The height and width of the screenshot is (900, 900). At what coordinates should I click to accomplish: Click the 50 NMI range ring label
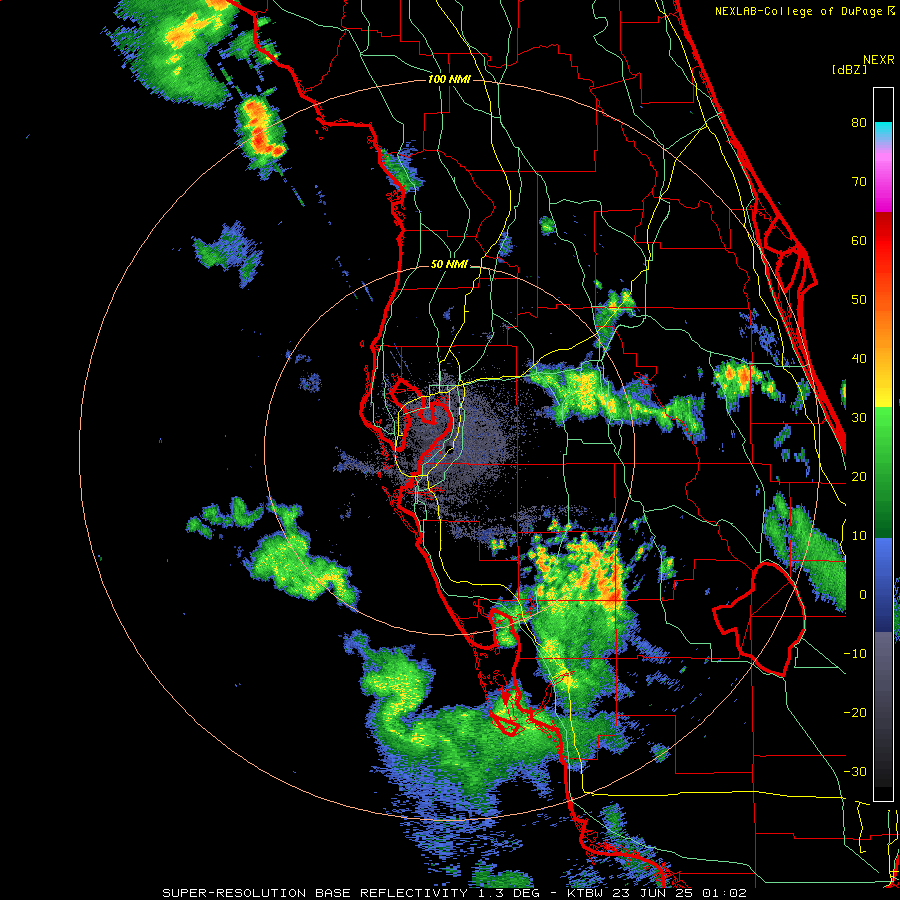point(449,265)
